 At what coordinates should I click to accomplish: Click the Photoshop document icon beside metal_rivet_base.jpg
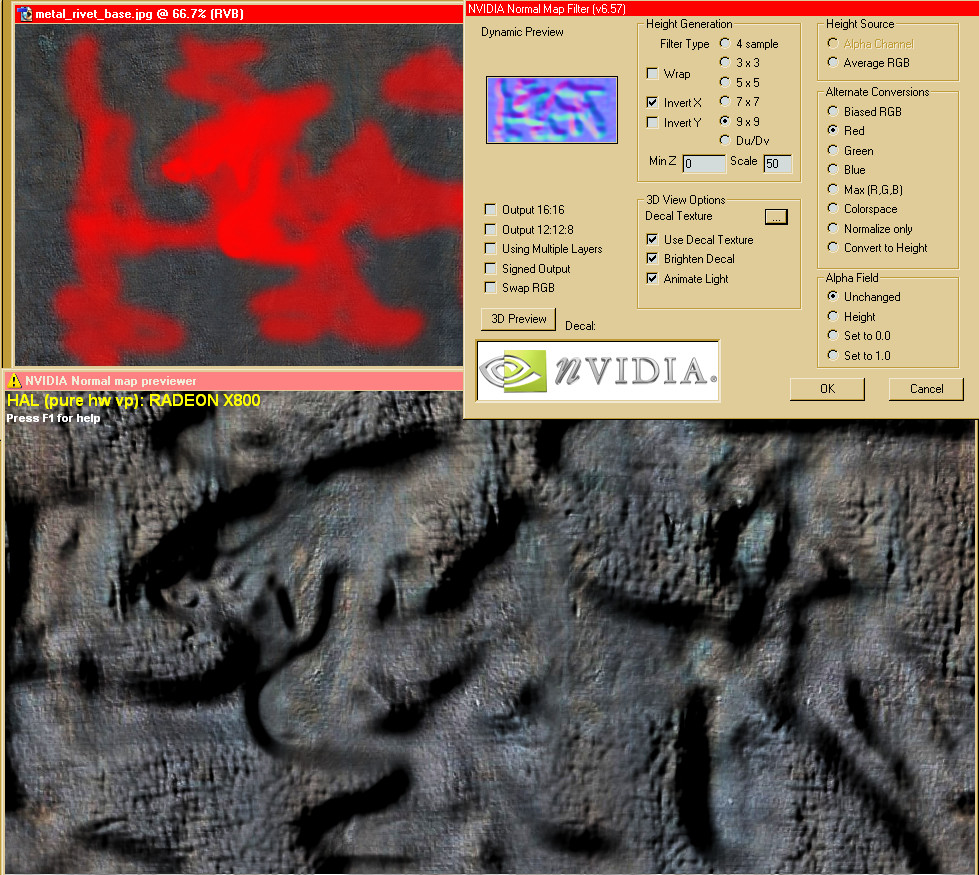(24, 14)
